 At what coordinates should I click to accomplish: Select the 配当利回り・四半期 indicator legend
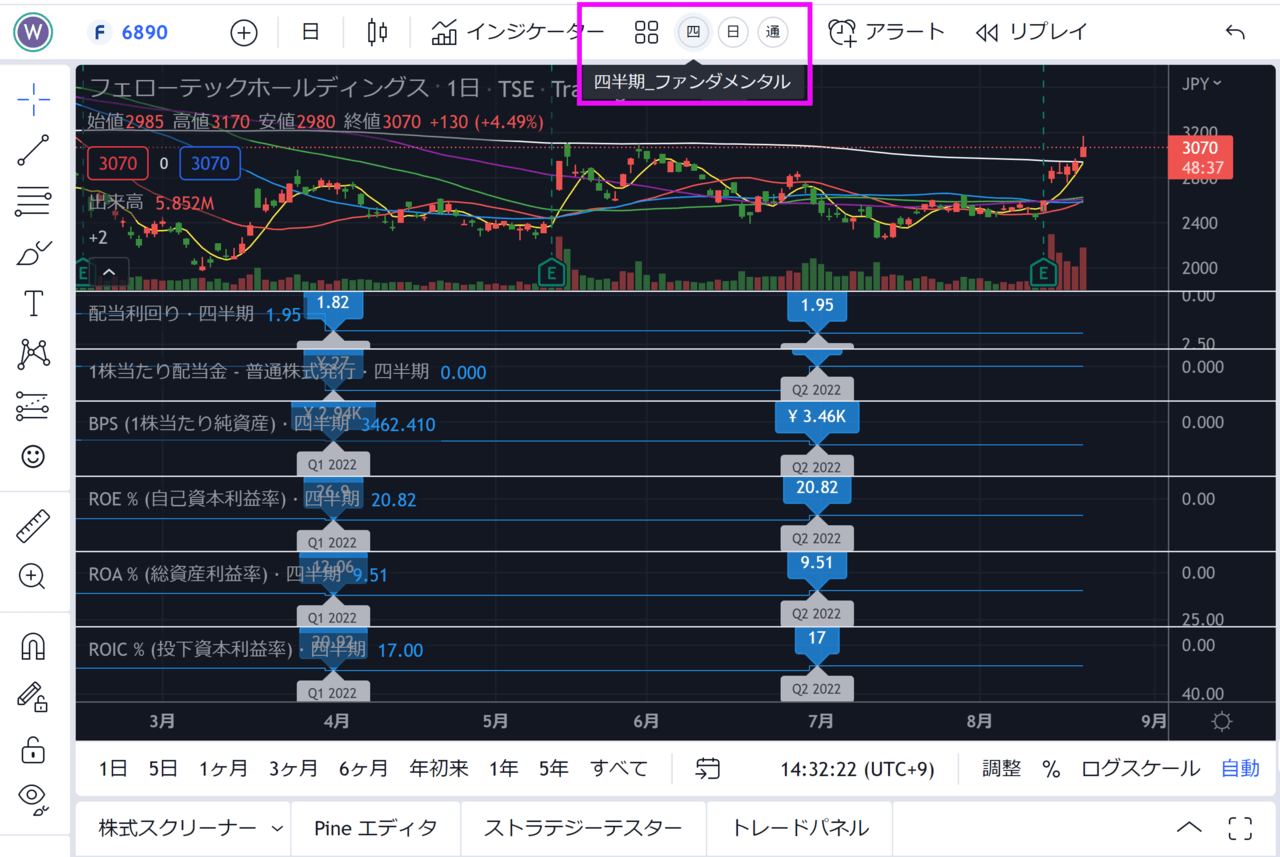tap(171, 313)
